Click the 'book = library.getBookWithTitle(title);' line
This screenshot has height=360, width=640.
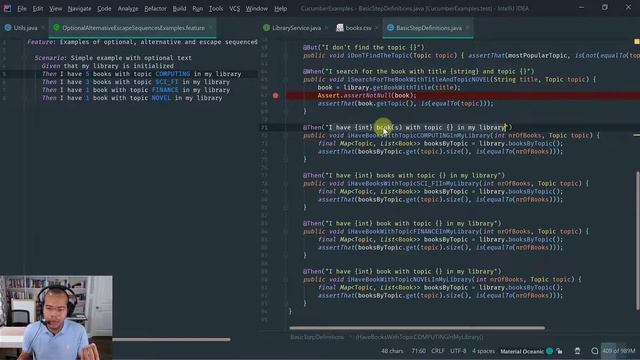[x=389, y=87]
